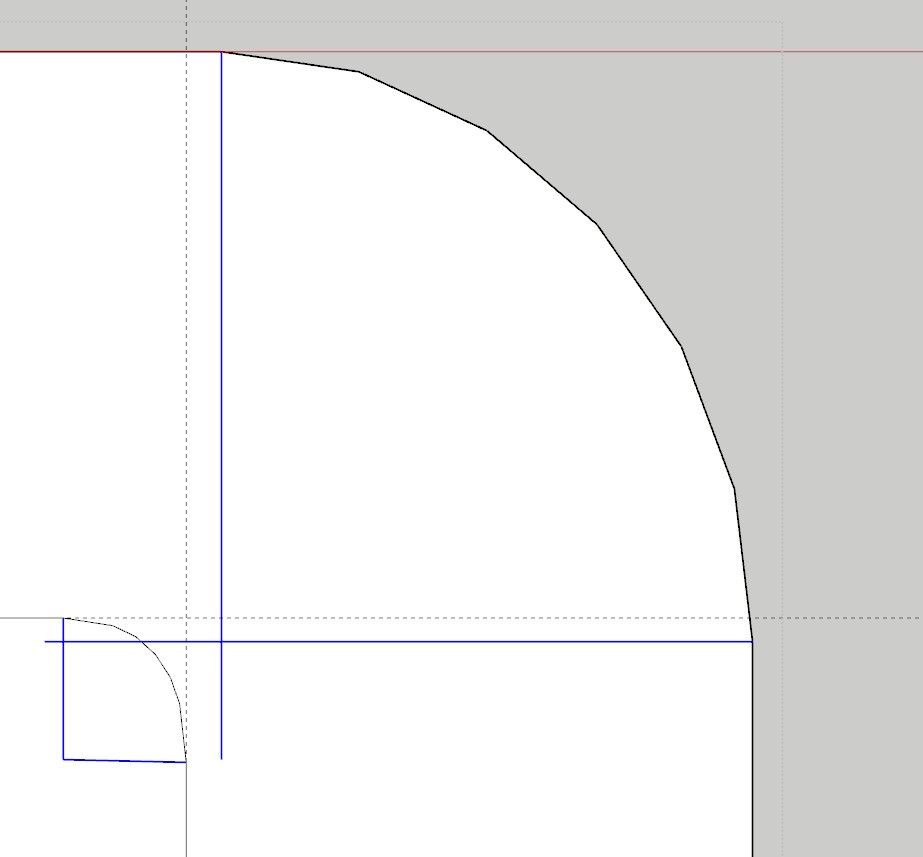Screen dimensions: 923x857
Task: Click the bottom endpoint of the small arc
Action: 186,762
